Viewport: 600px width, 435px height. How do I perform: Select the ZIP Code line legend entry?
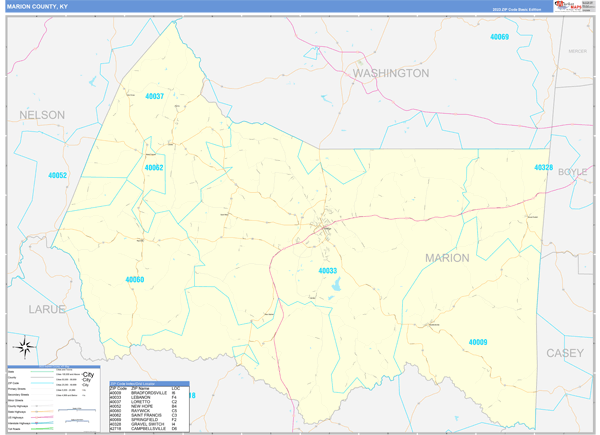pos(40,381)
